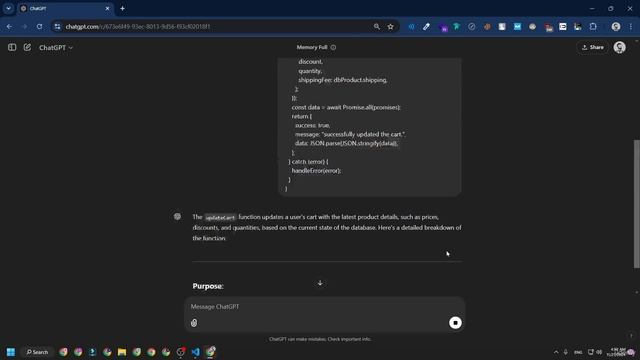Open the ChatGPT user profile avatar
Viewport: 640px width, 360px height.
coord(620,47)
